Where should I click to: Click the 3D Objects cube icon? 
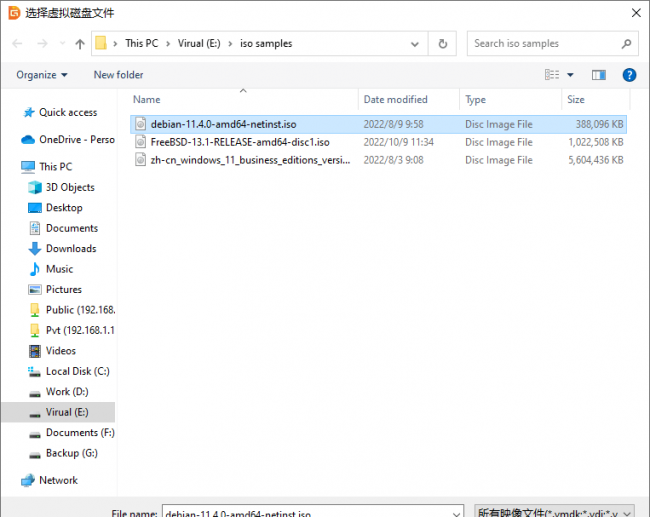point(35,187)
